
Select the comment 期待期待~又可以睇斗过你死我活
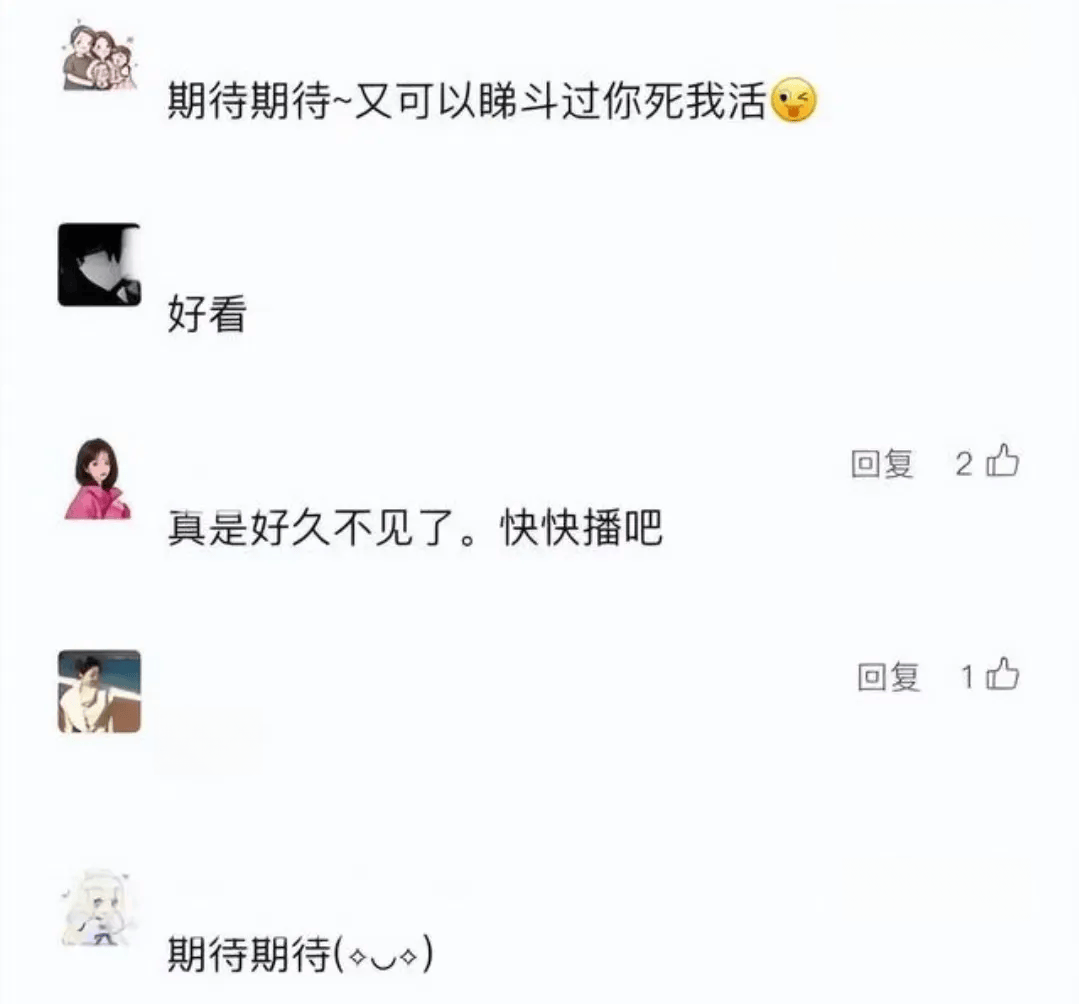click(x=467, y=101)
